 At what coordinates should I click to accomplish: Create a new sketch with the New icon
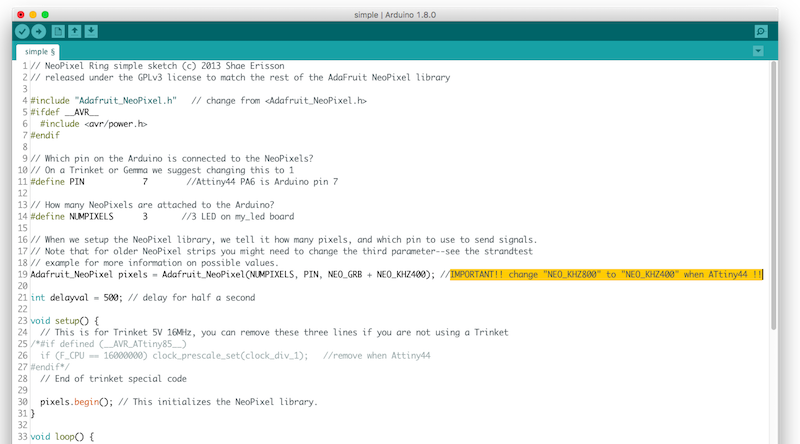pyautogui.click(x=58, y=32)
